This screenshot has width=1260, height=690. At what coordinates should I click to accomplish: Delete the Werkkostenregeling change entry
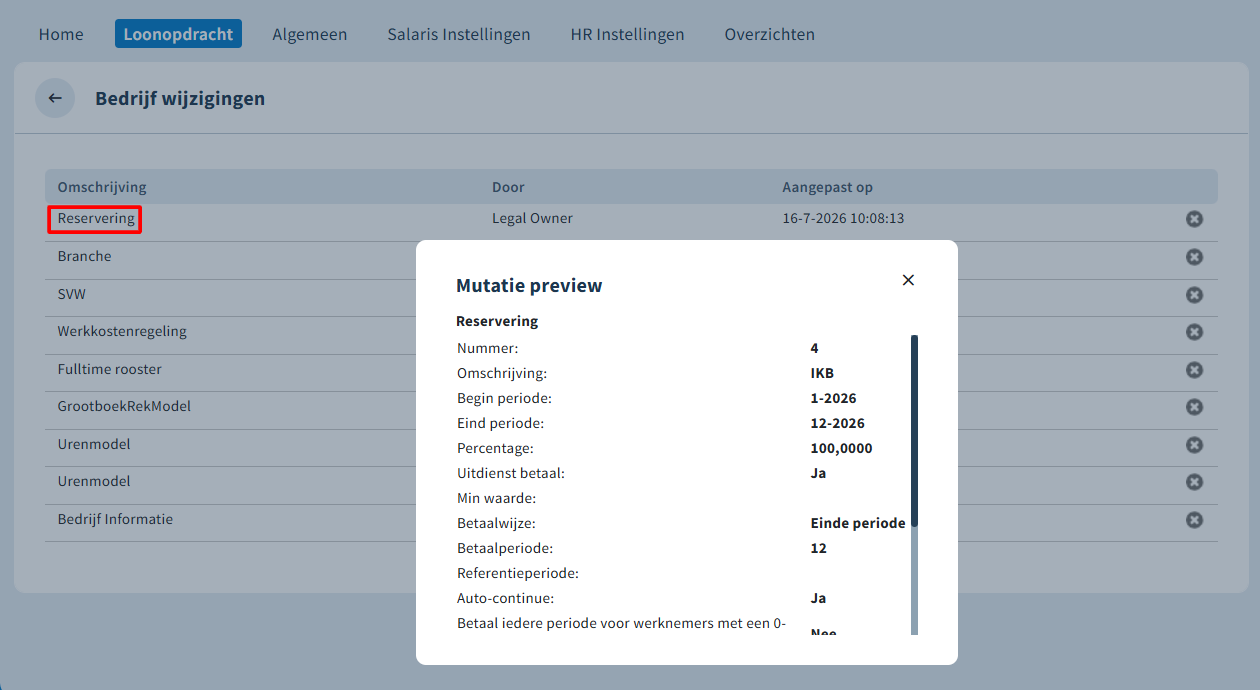pyautogui.click(x=1194, y=332)
